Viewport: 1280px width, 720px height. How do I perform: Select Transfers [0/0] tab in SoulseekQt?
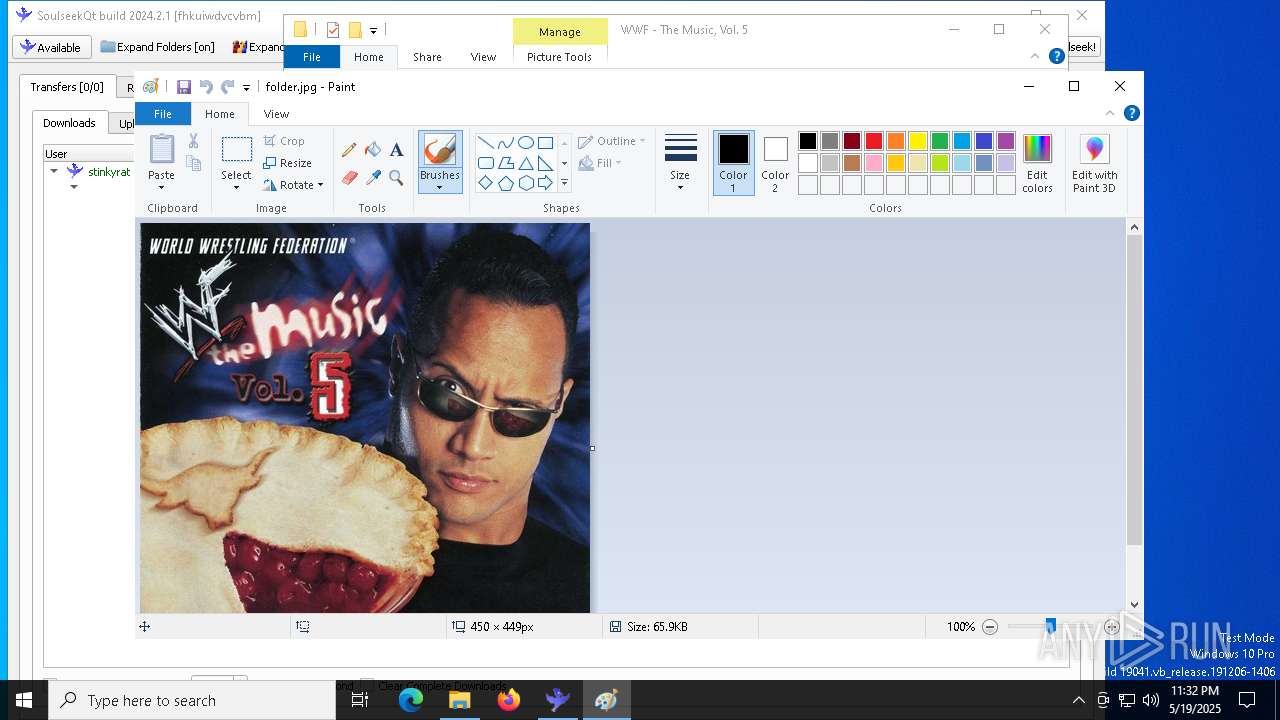67,87
